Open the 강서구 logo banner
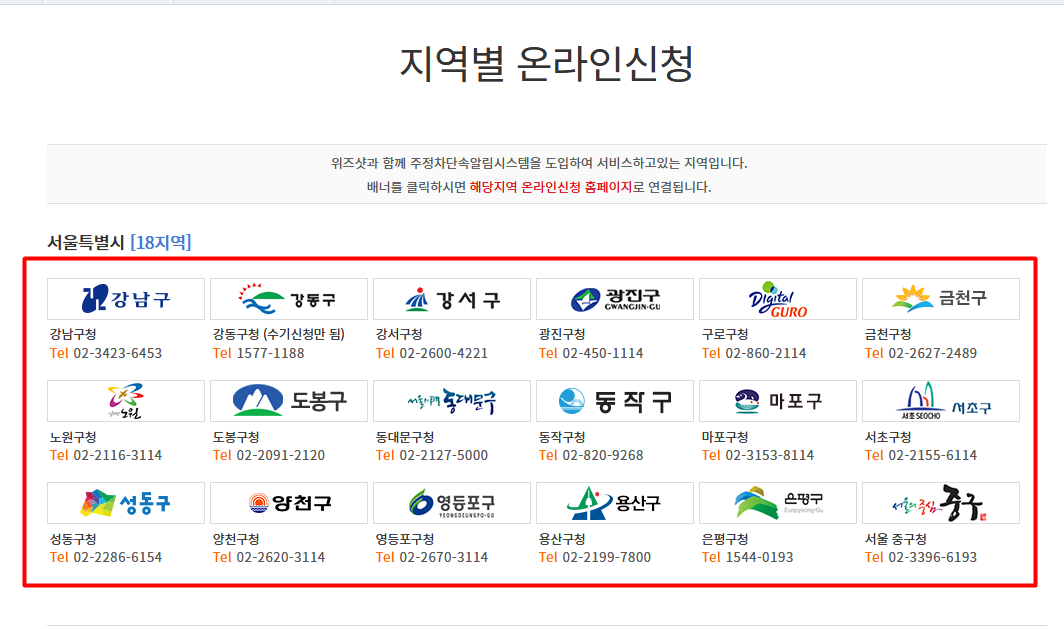Screen dimensions: 1064x629 (x=451, y=299)
